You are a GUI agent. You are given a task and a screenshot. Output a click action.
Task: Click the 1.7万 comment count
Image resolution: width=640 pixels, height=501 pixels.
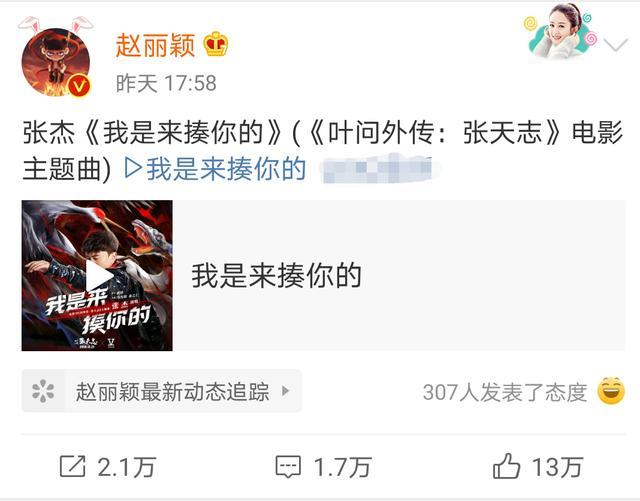pyautogui.click(x=342, y=467)
